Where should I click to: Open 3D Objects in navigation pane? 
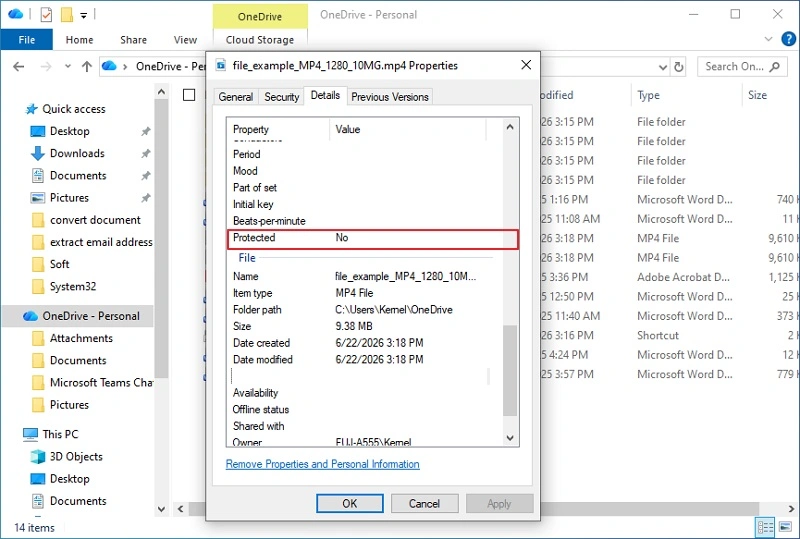click(x=76, y=456)
